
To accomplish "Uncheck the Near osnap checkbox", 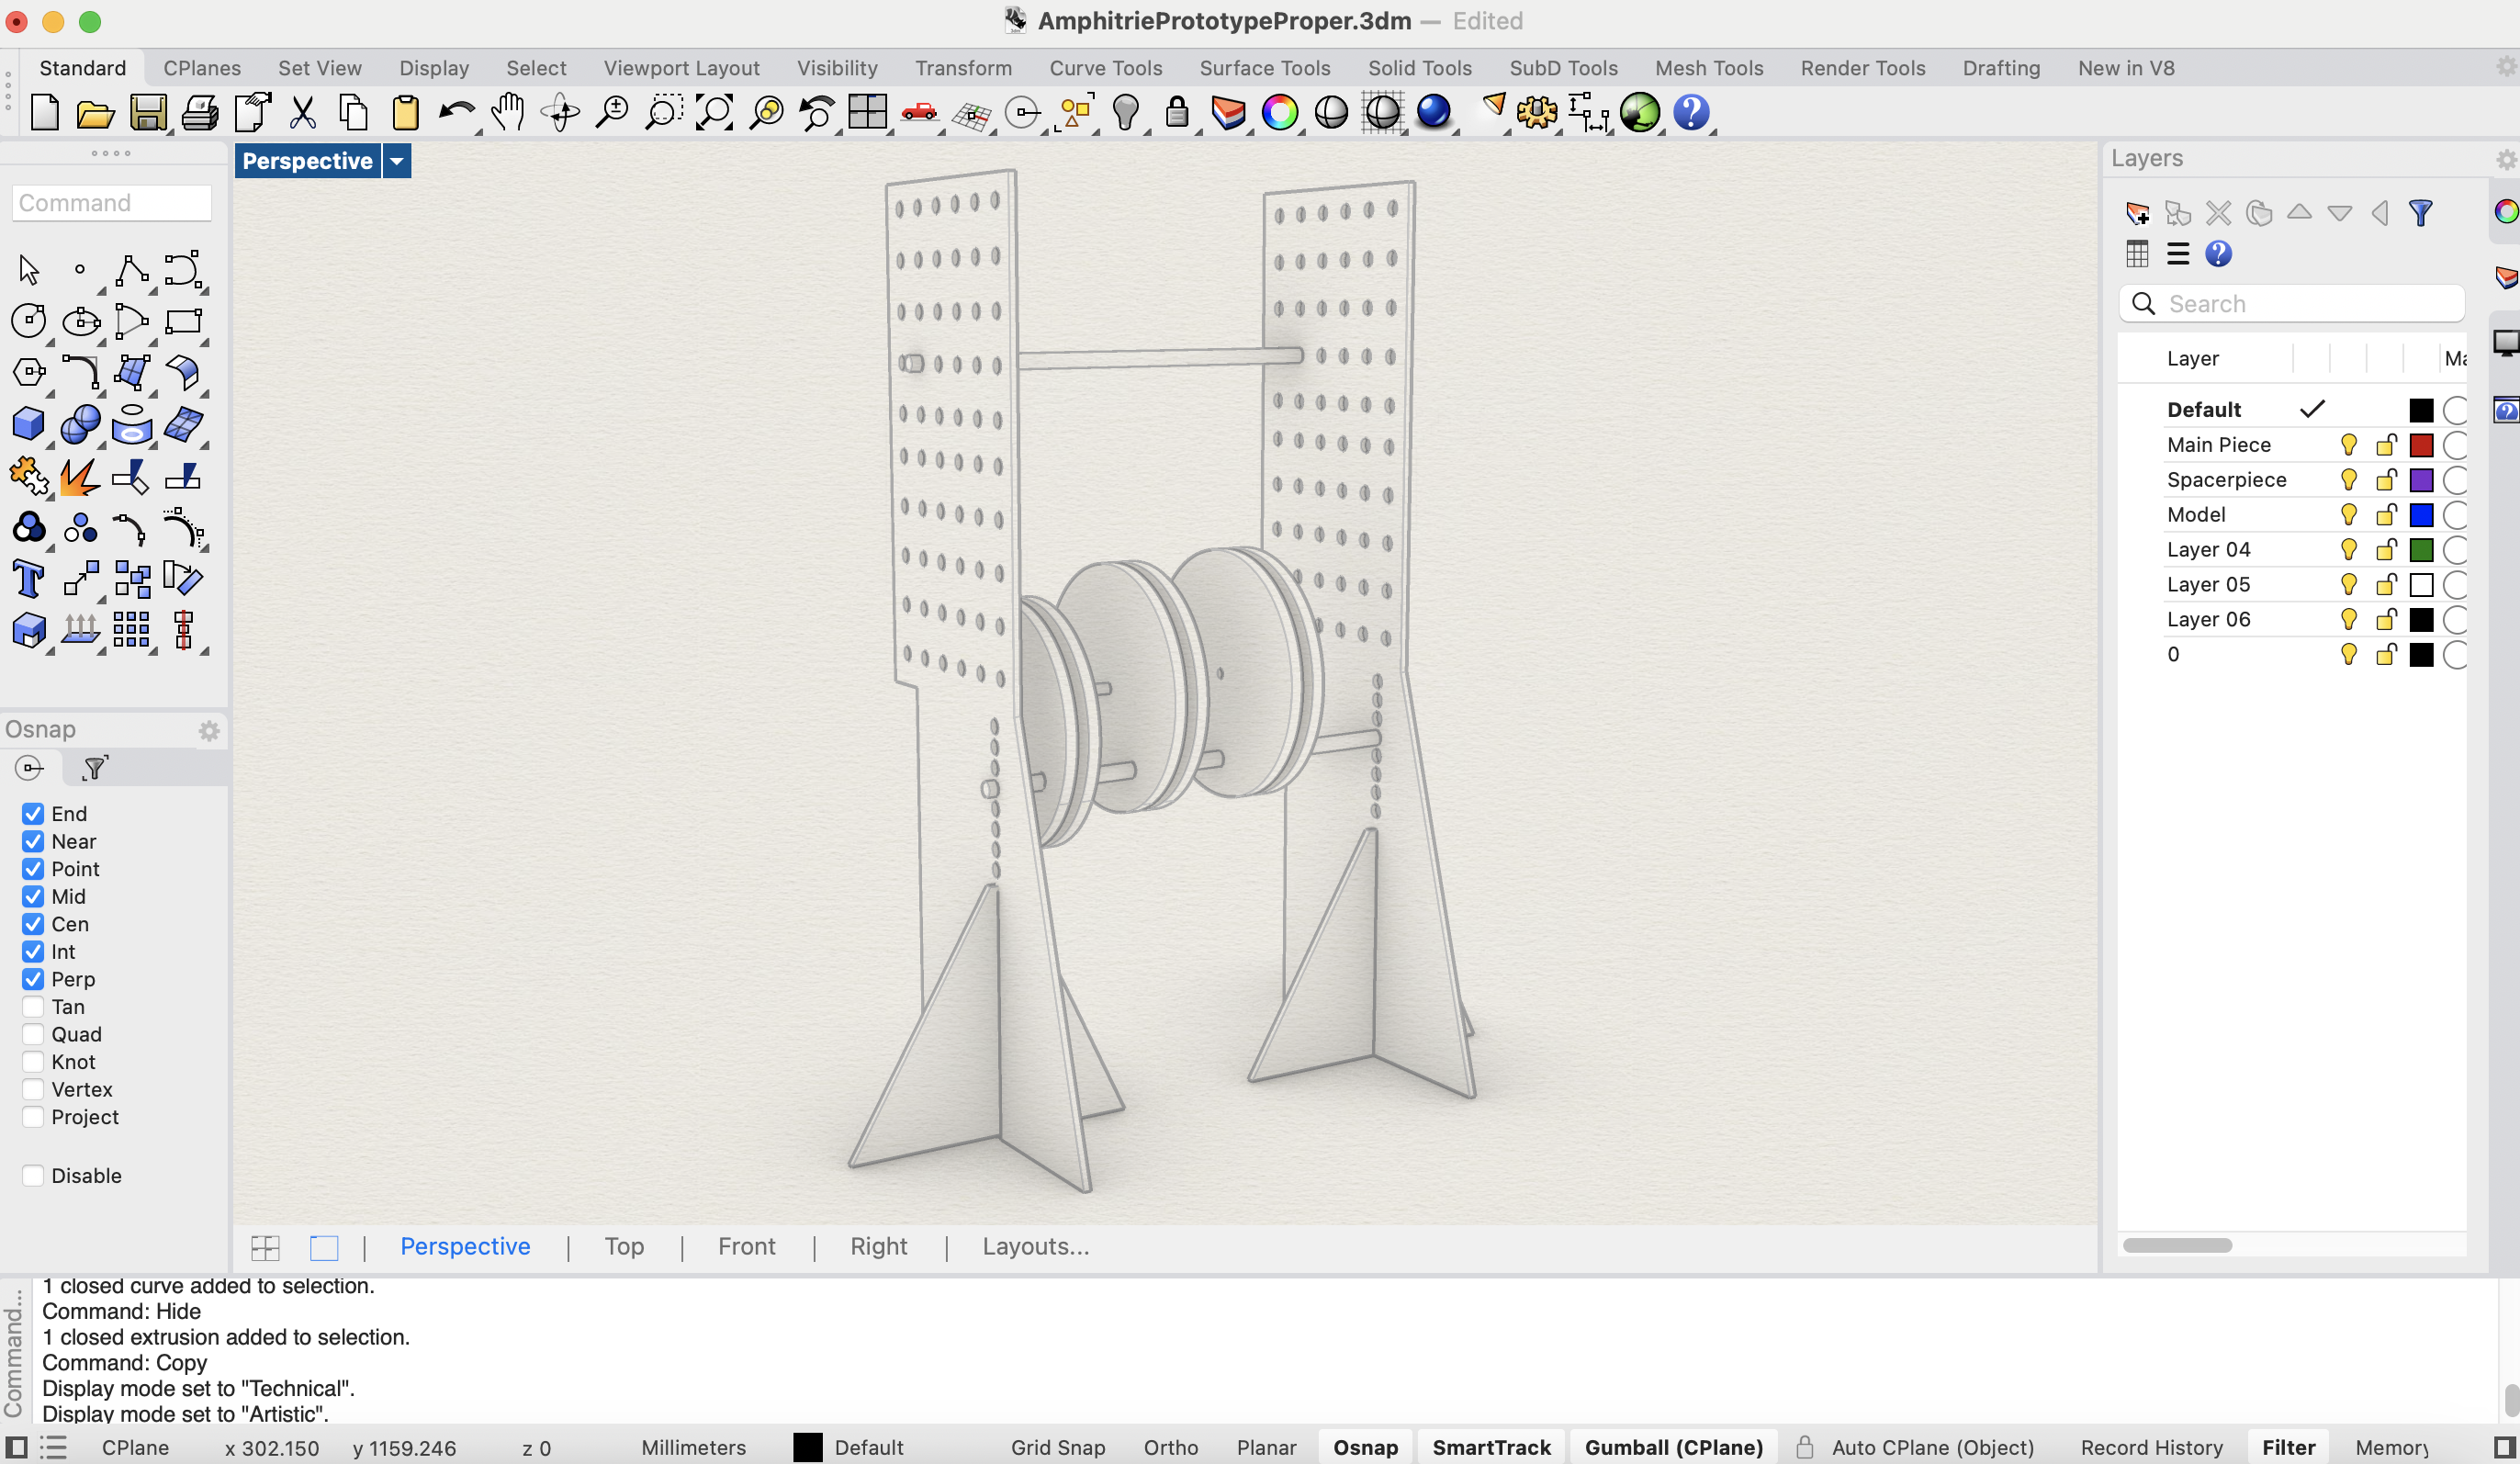I will pyautogui.click(x=33, y=841).
